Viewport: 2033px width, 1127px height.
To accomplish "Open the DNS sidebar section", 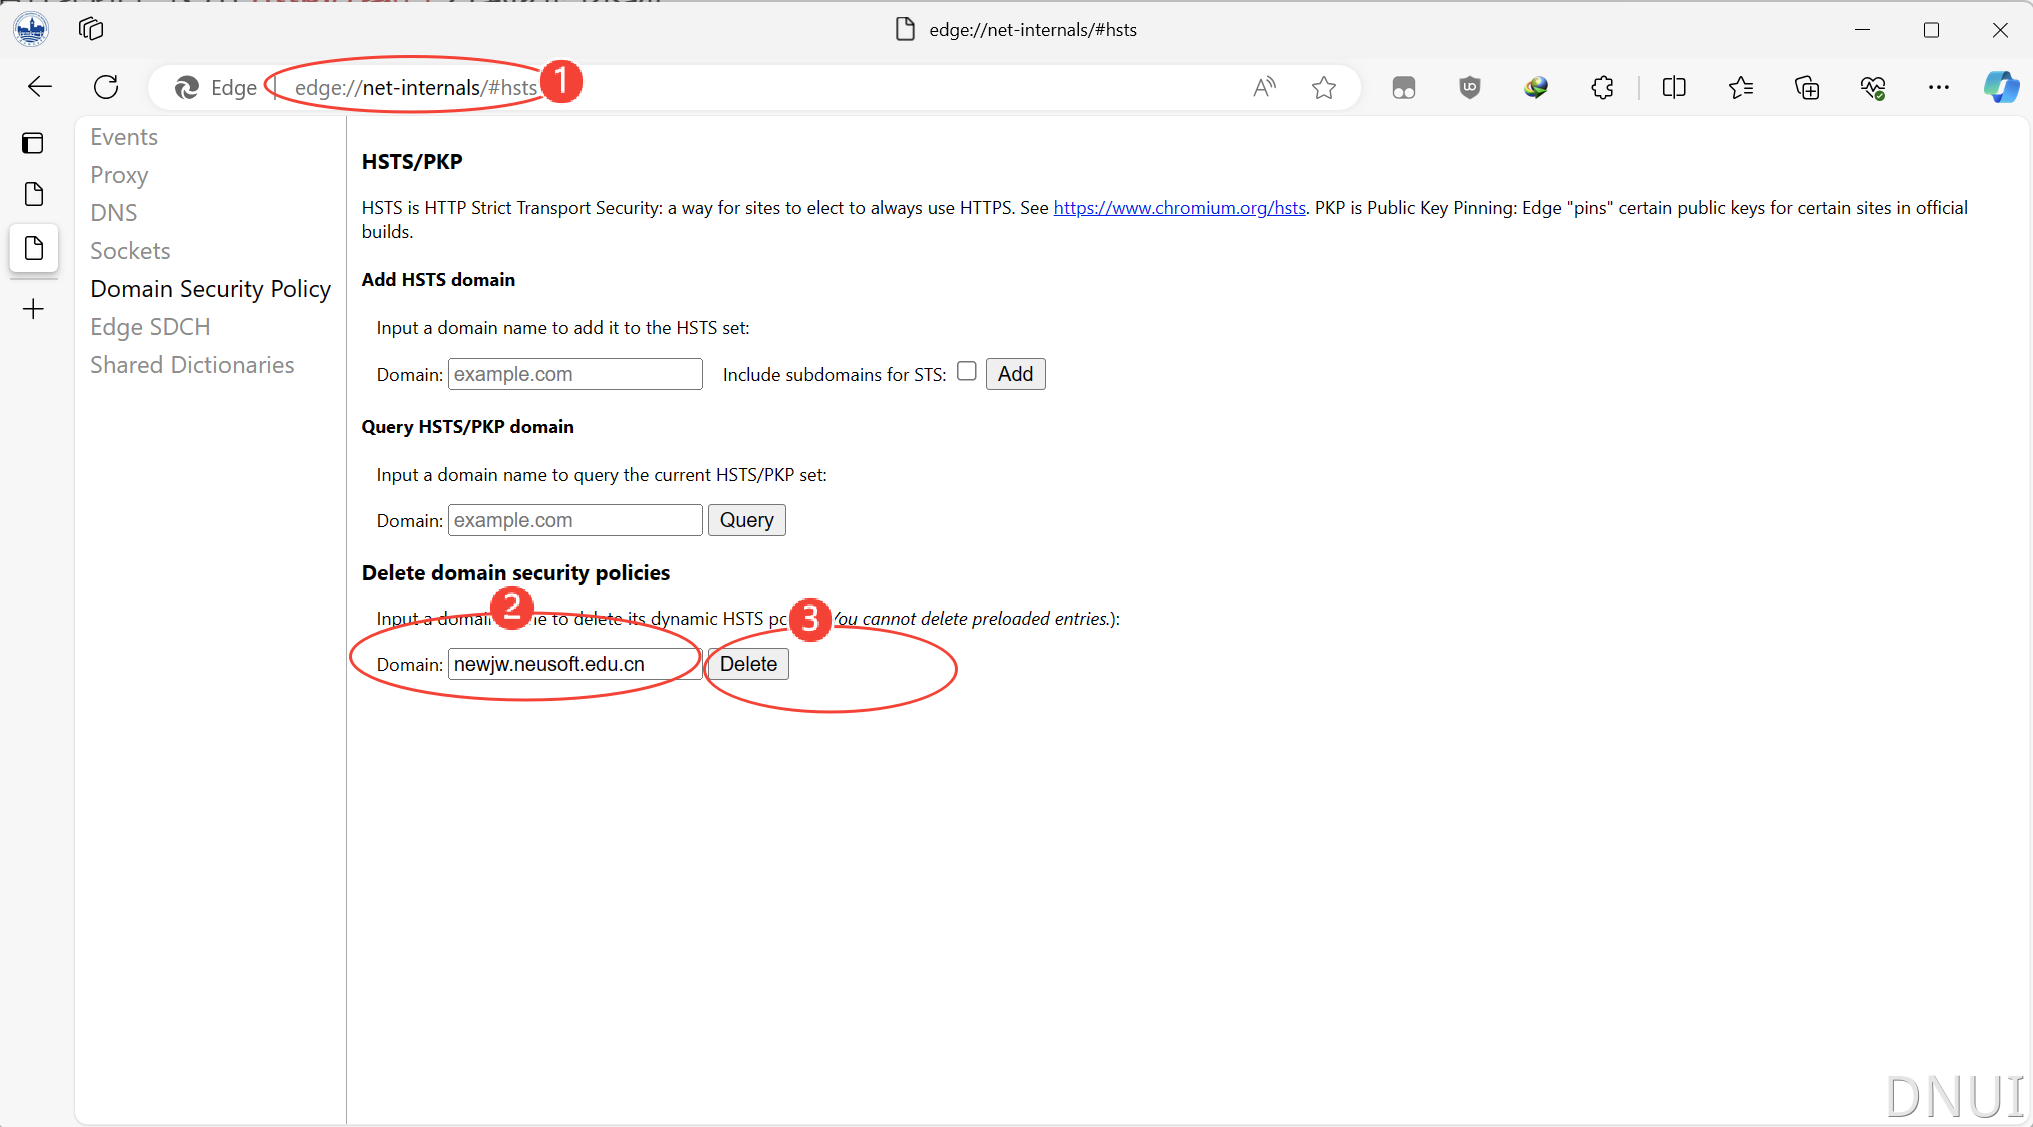I will (x=114, y=213).
